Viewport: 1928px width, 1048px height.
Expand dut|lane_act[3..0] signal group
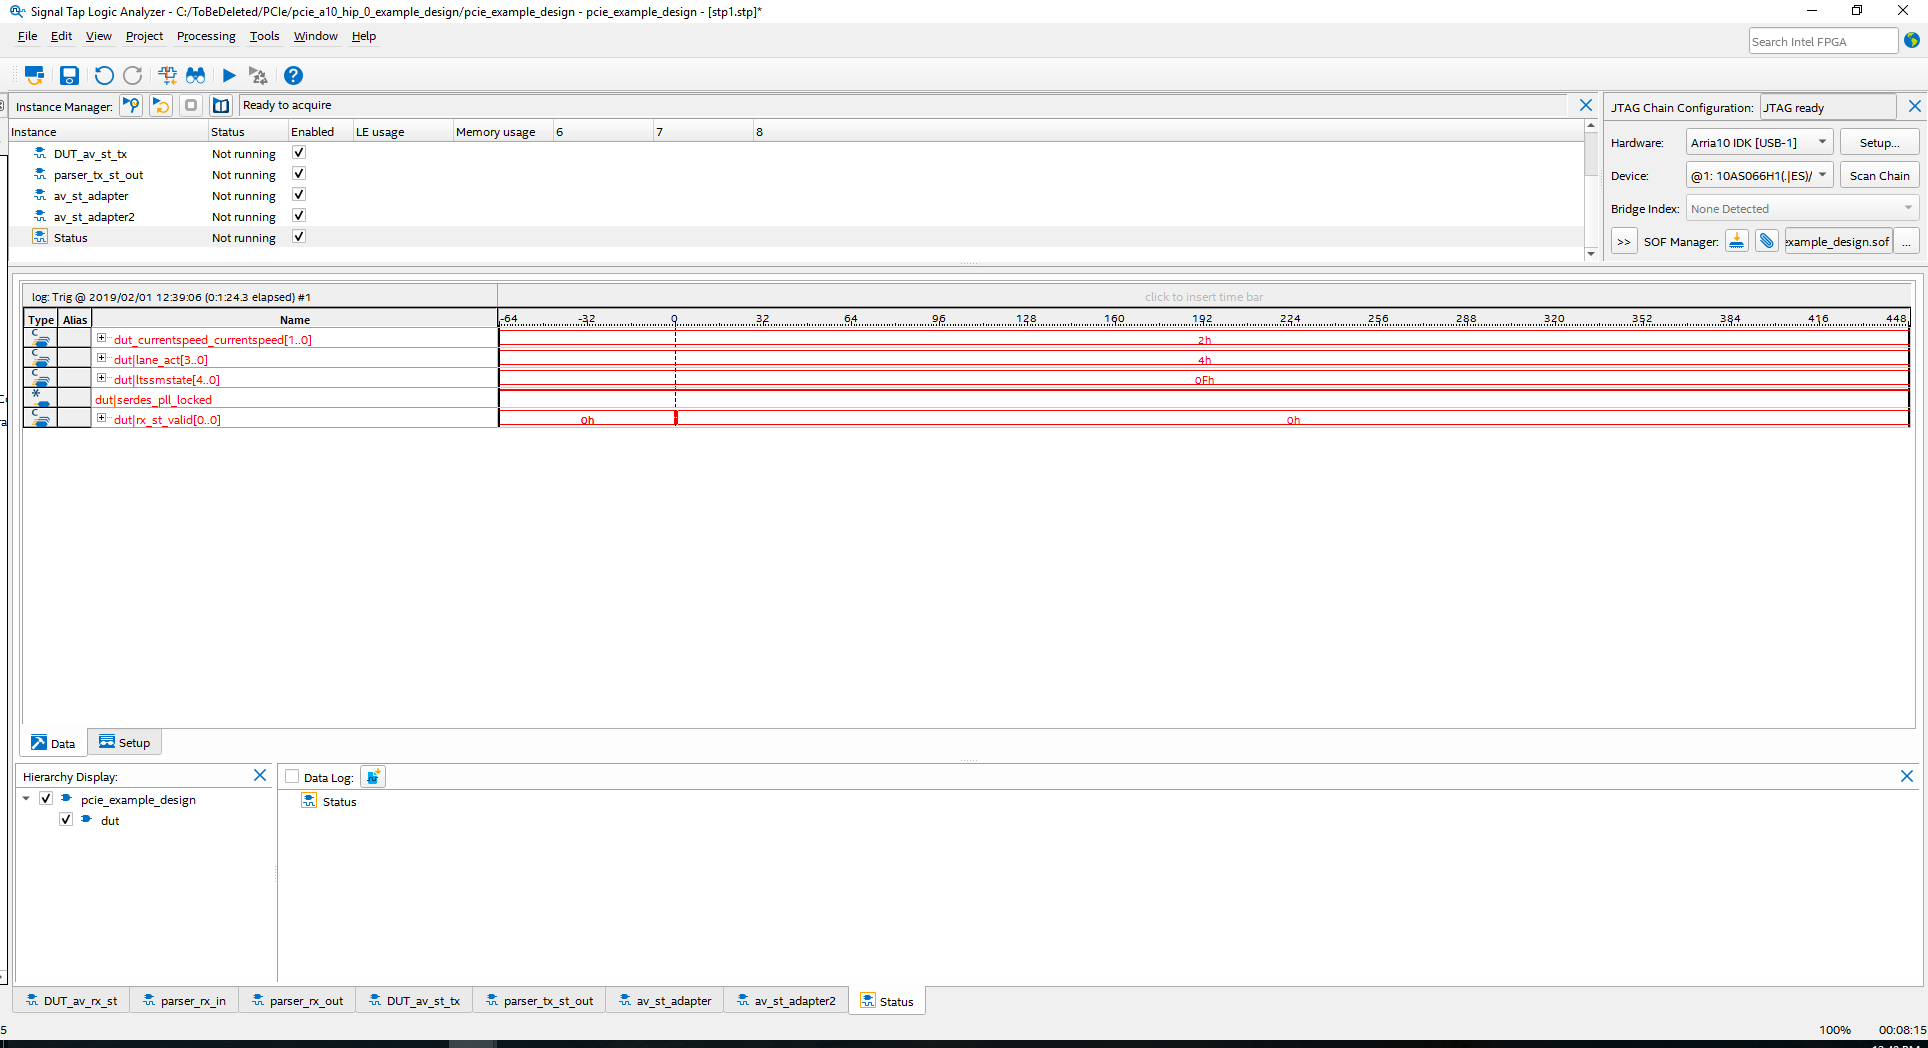(101, 358)
